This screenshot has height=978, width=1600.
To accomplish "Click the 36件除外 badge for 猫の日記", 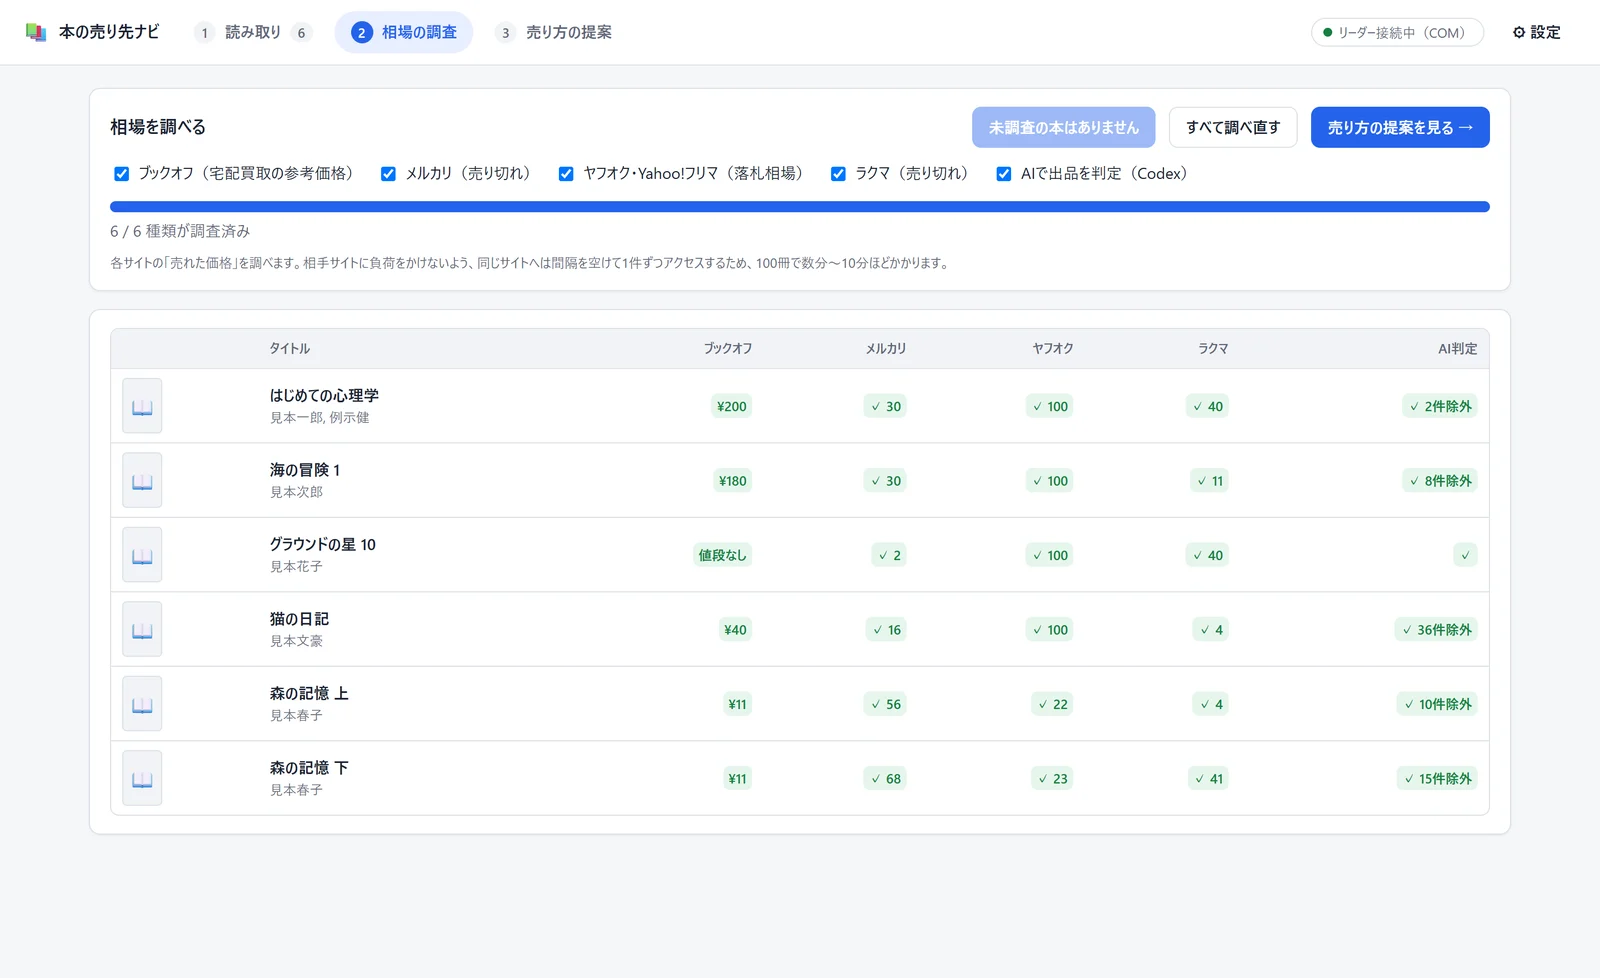I will [x=1437, y=630].
